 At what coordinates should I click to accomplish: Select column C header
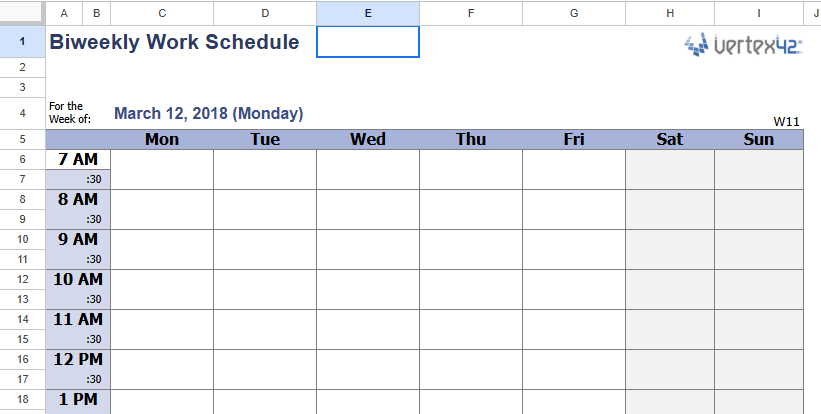click(162, 13)
